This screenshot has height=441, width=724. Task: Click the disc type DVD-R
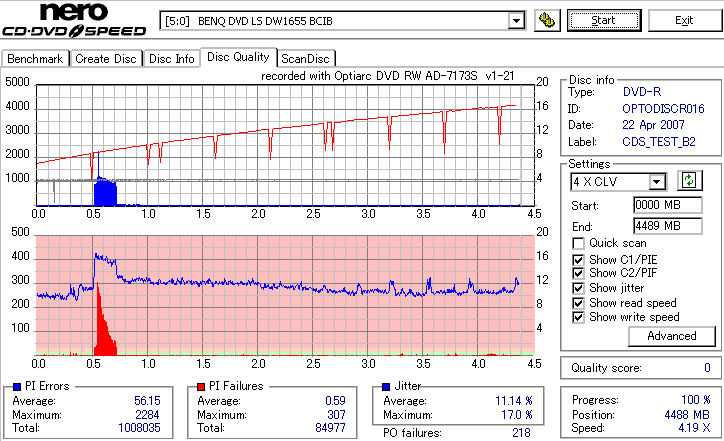[x=642, y=92]
